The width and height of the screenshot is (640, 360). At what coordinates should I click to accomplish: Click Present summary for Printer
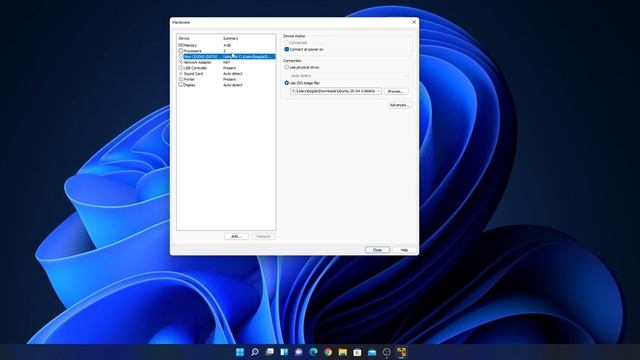pyautogui.click(x=229, y=80)
